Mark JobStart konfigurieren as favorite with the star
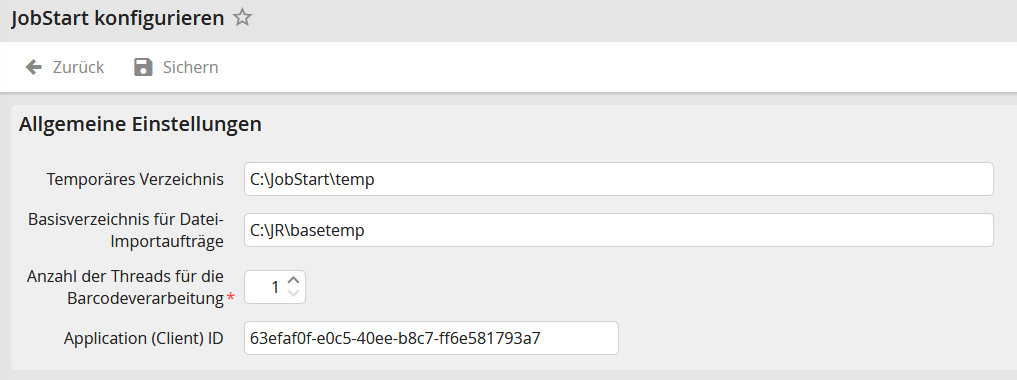 [243, 18]
